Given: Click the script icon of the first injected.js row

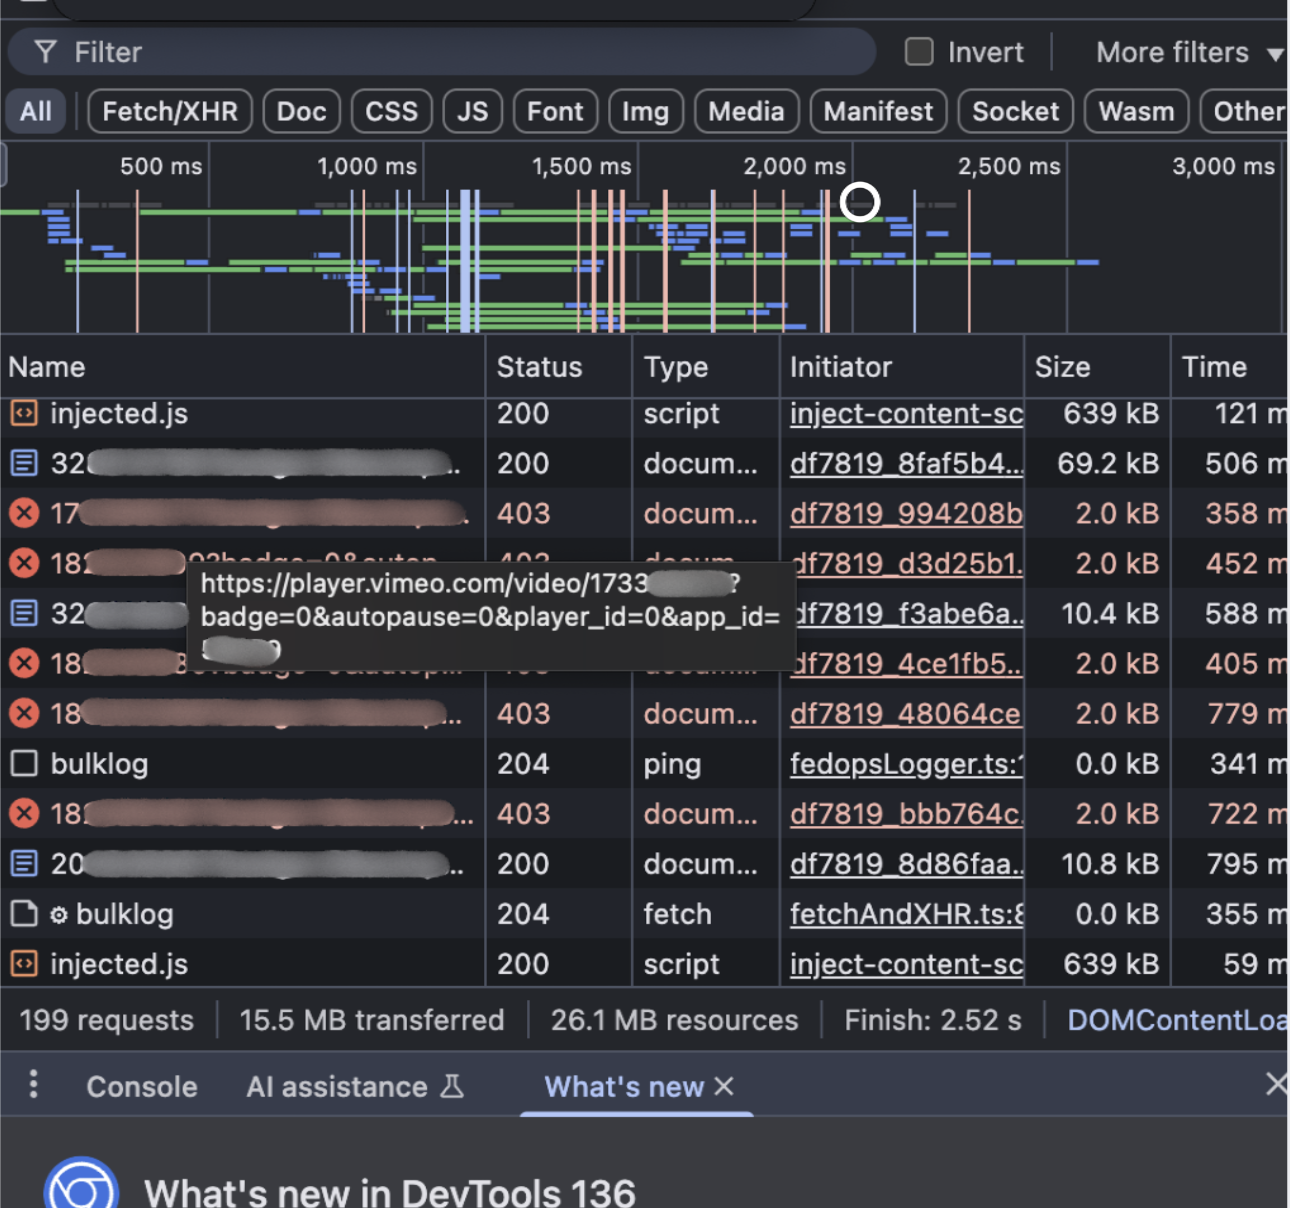Looking at the screenshot, I should click(24, 413).
